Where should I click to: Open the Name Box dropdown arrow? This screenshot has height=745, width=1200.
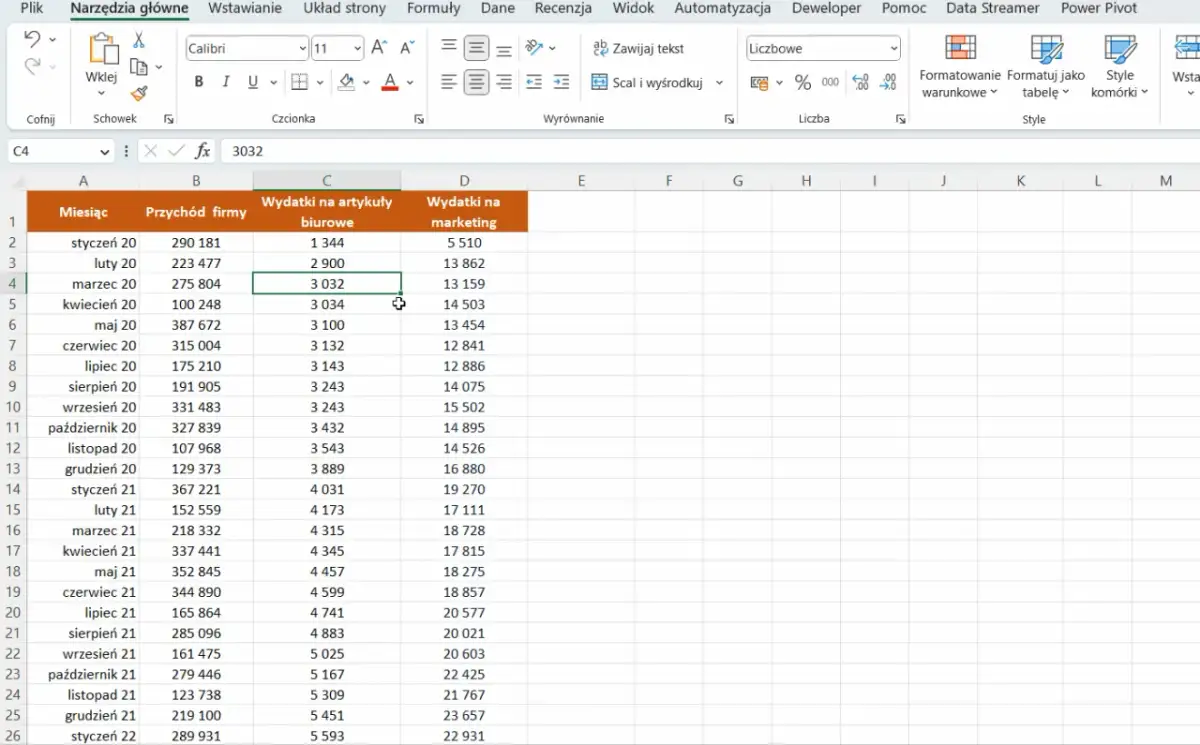105,152
